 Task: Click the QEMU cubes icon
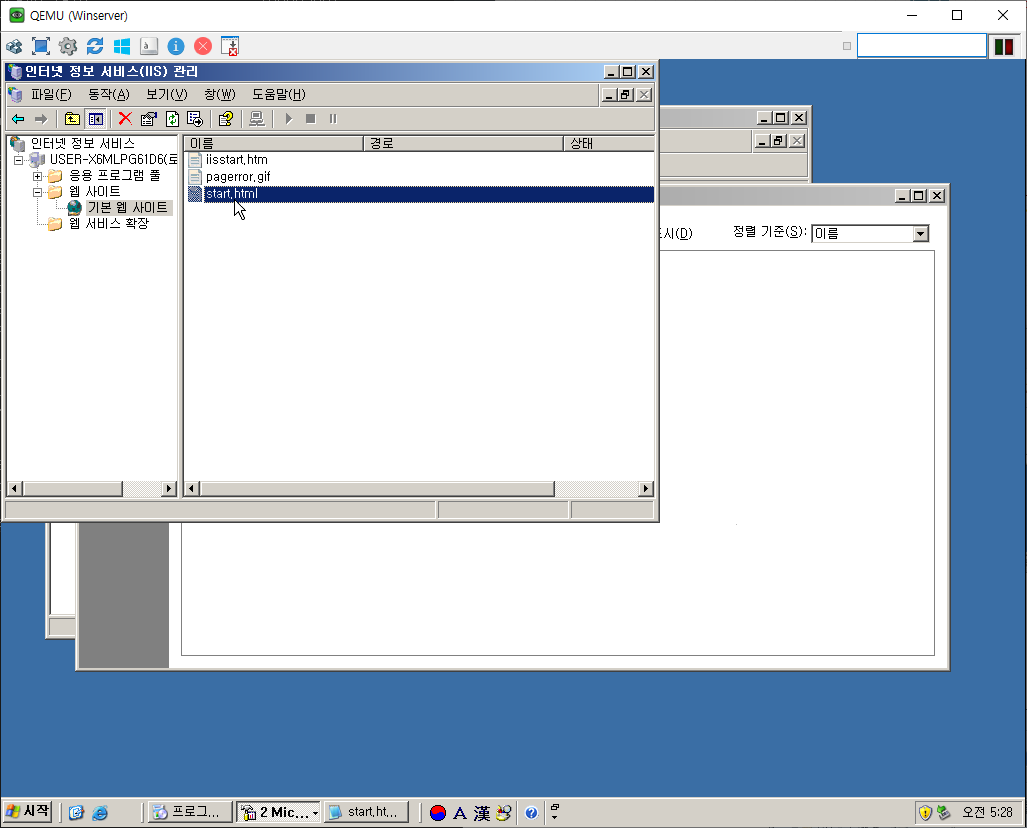(x=14, y=46)
